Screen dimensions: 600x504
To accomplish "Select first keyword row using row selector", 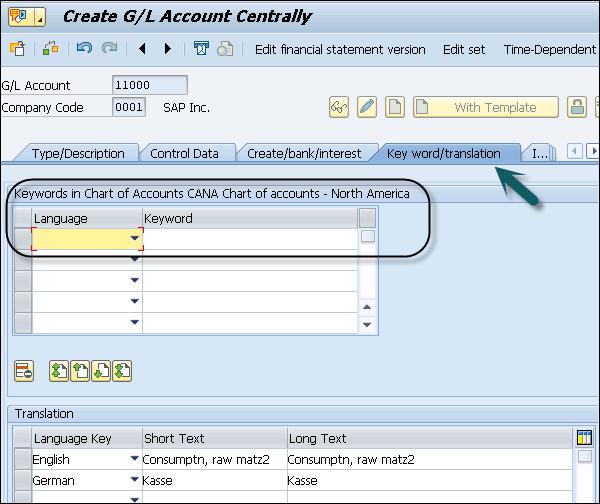I will tap(23, 239).
